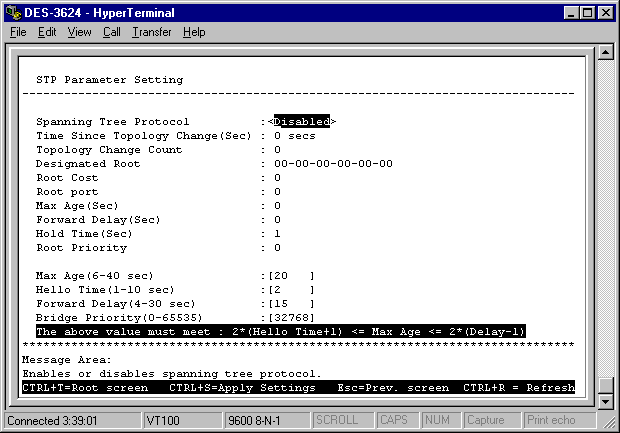Open the File menu
620x433 pixels.
tap(18, 32)
